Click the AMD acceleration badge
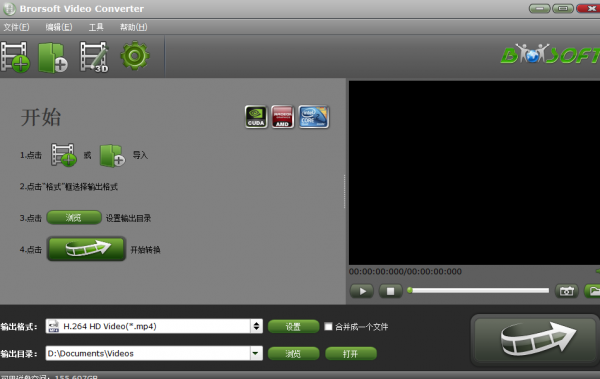Image resolution: width=600 pixels, height=379 pixels. [283, 117]
